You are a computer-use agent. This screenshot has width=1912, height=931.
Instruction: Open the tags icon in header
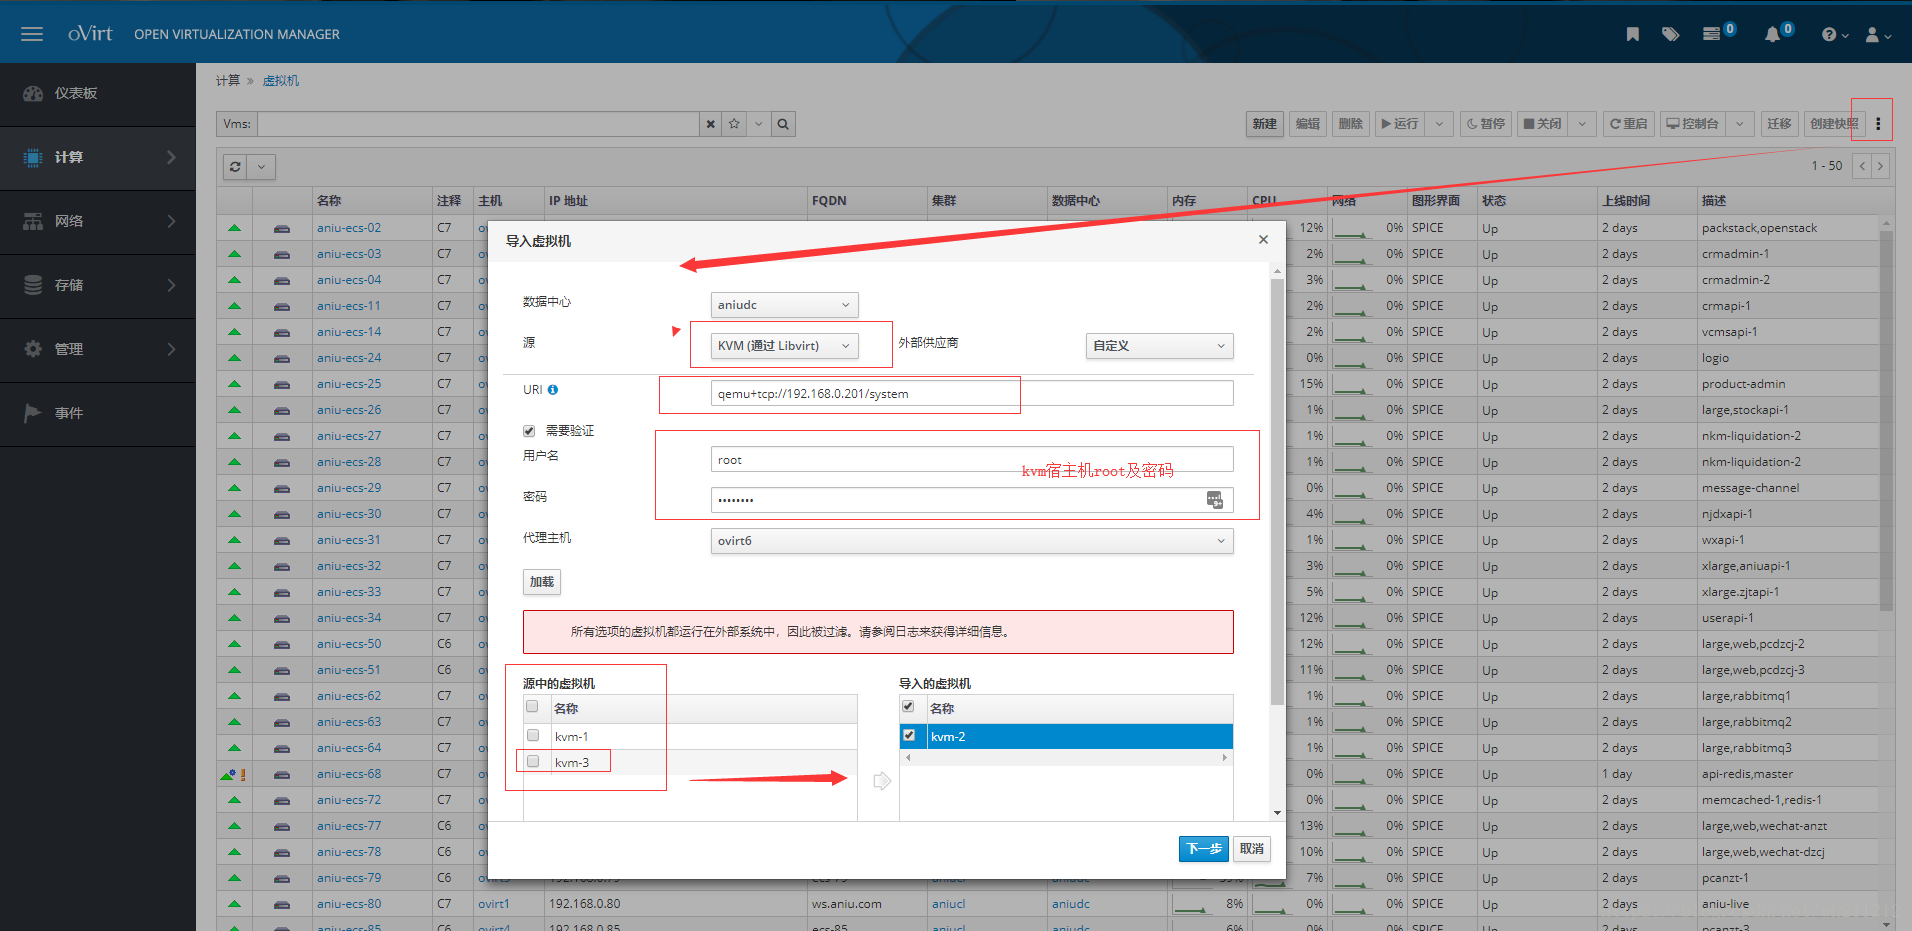pos(1671,34)
